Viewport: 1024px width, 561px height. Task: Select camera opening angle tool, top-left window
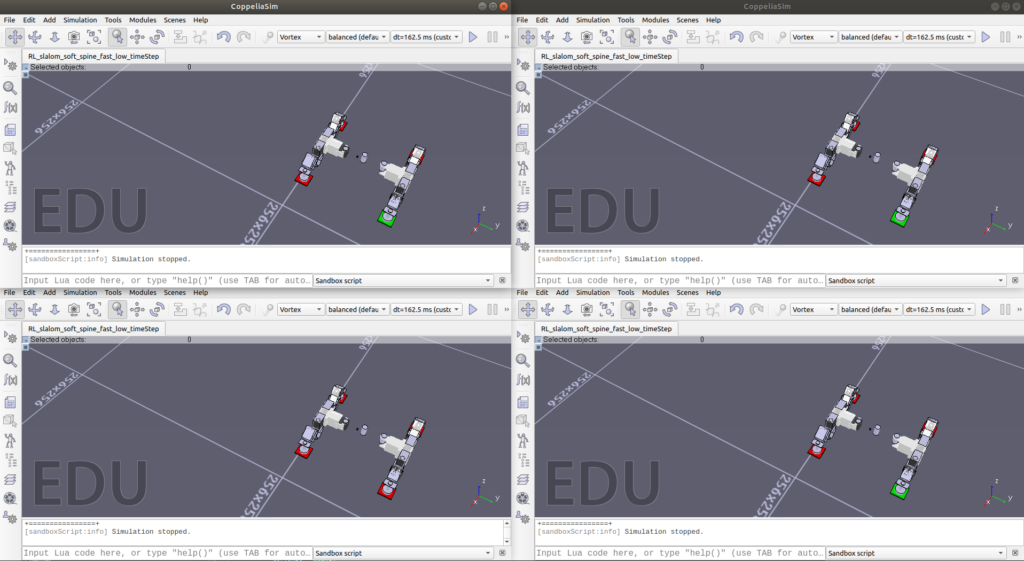click(x=74, y=37)
